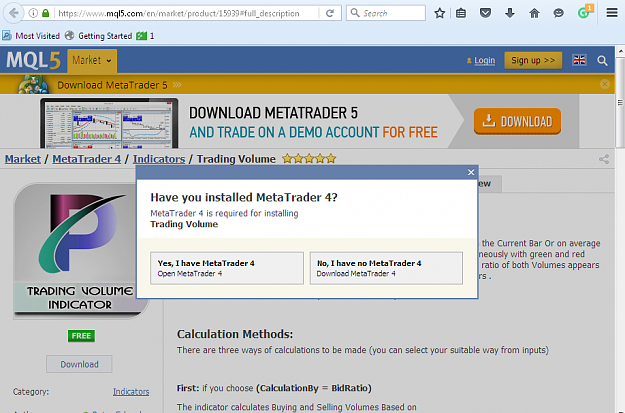Click the 'Calculation Methods:' heading
This screenshot has height=413, width=625.
click(235, 334)
